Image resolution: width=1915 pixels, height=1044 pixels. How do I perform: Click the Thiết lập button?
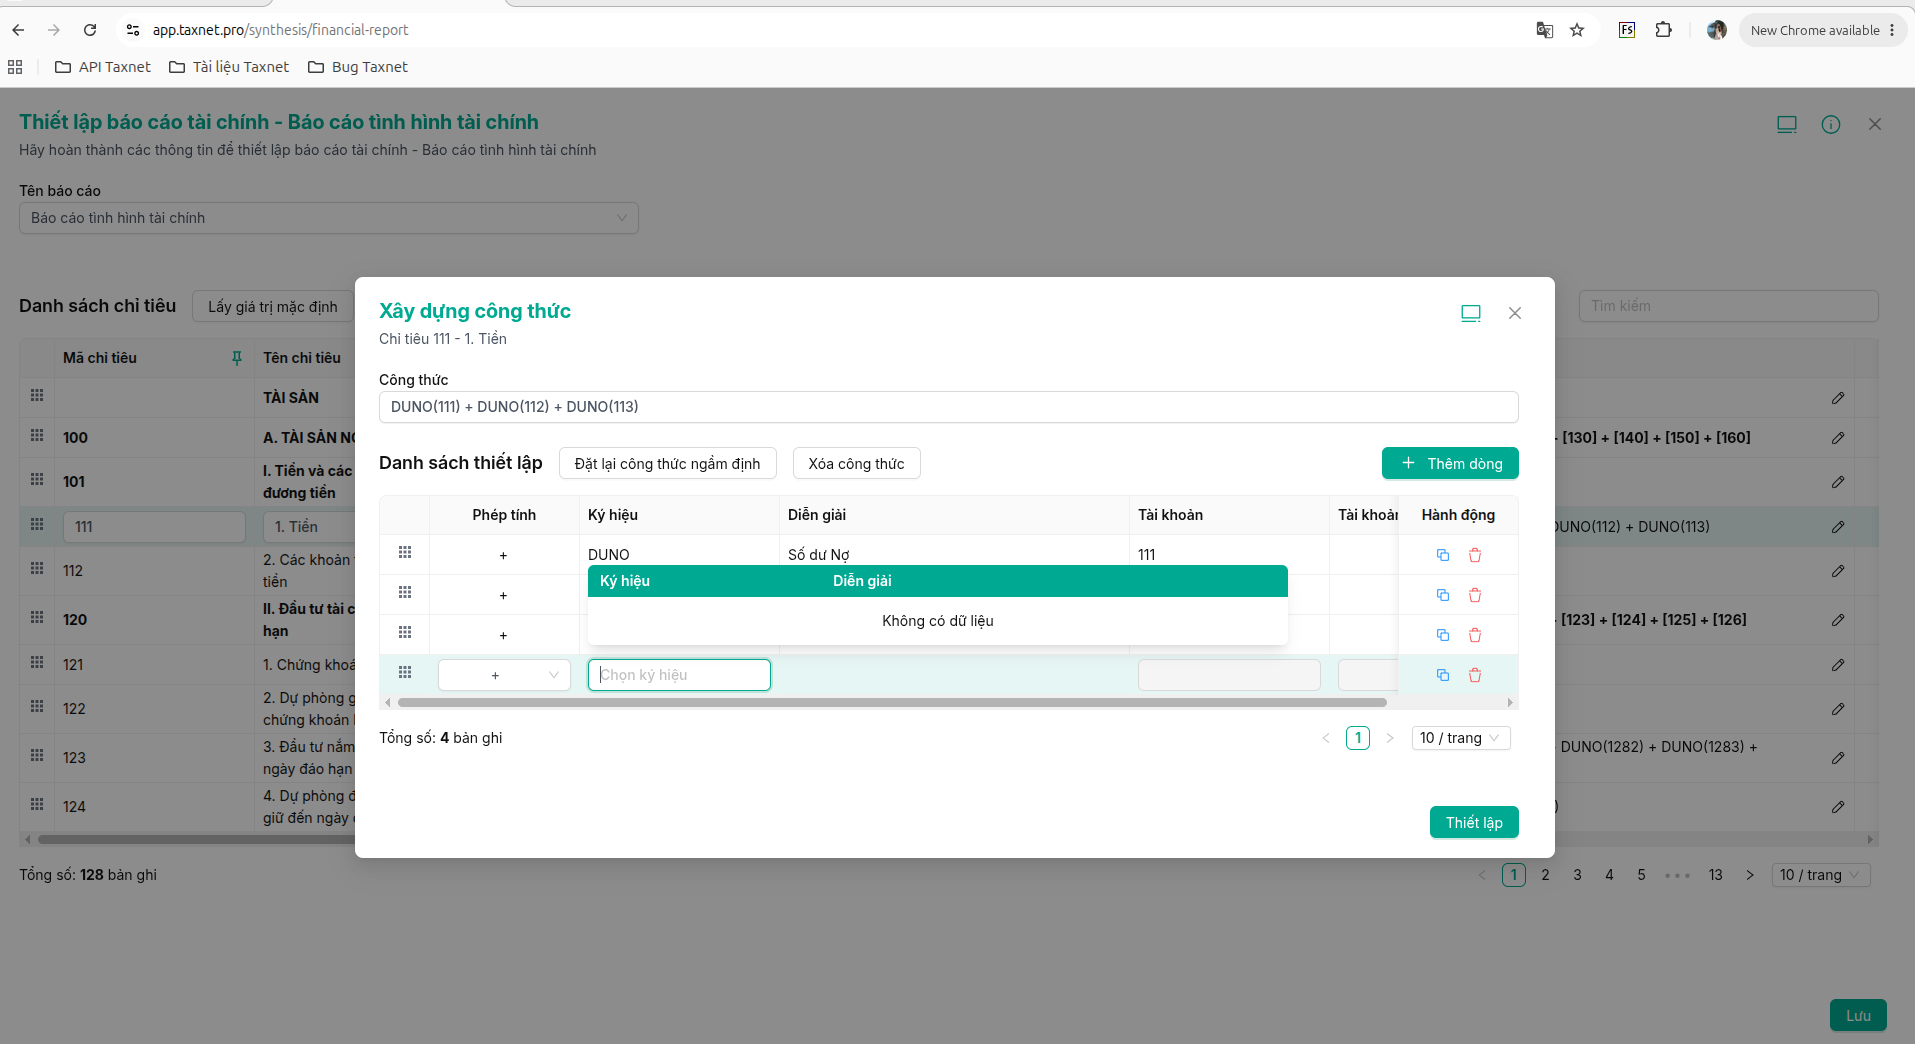(1474, 822)
